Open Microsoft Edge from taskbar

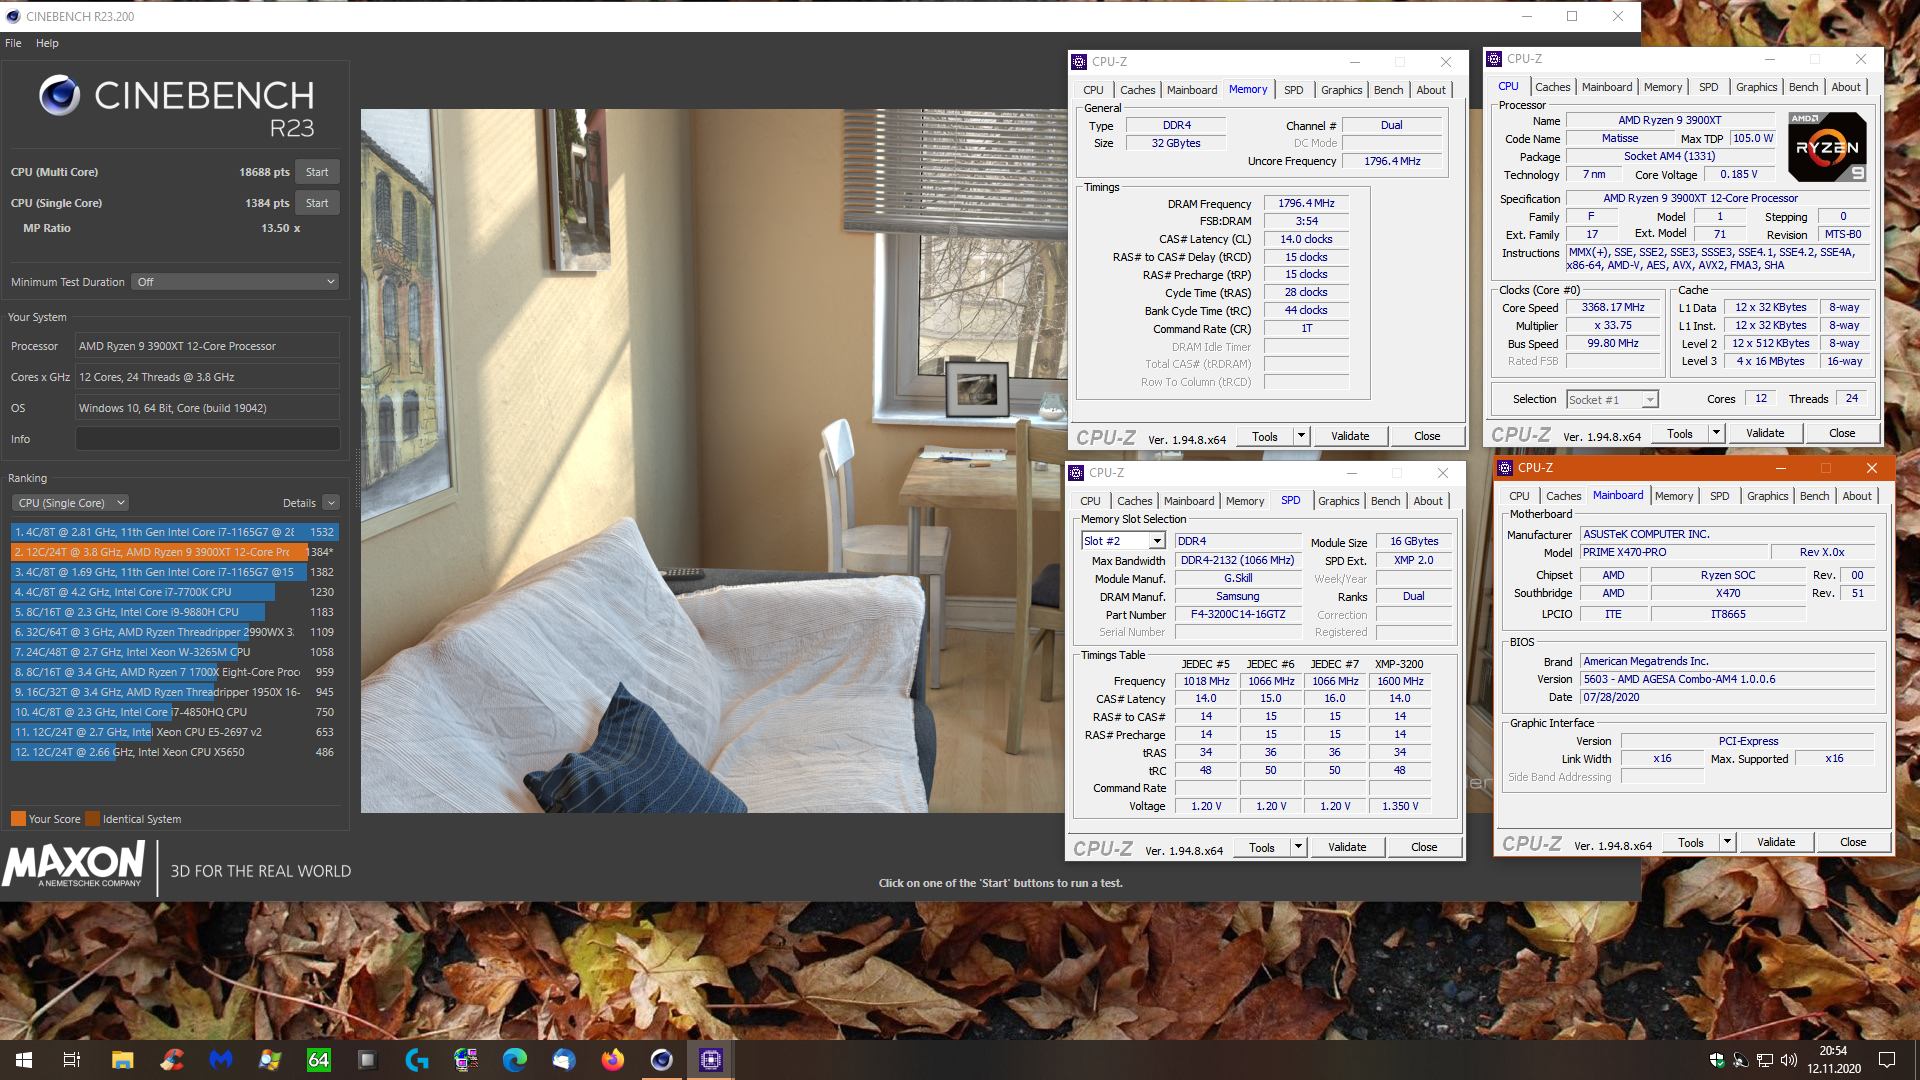[515, 1060]
